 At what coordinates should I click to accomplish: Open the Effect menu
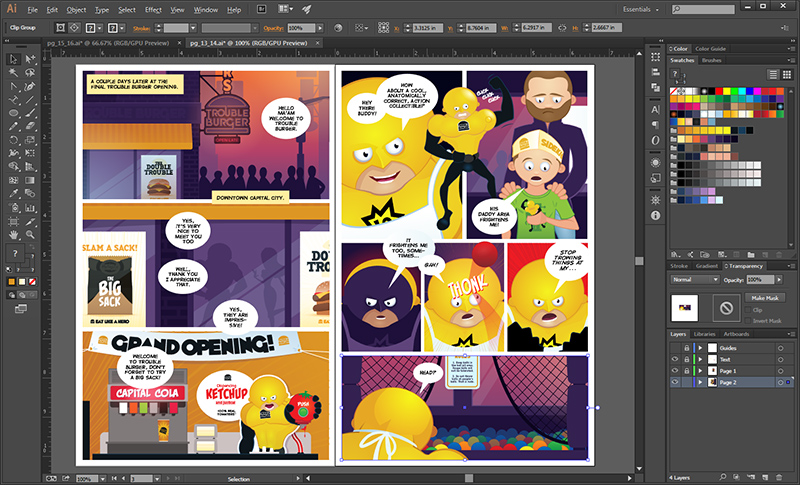[152, 9]
